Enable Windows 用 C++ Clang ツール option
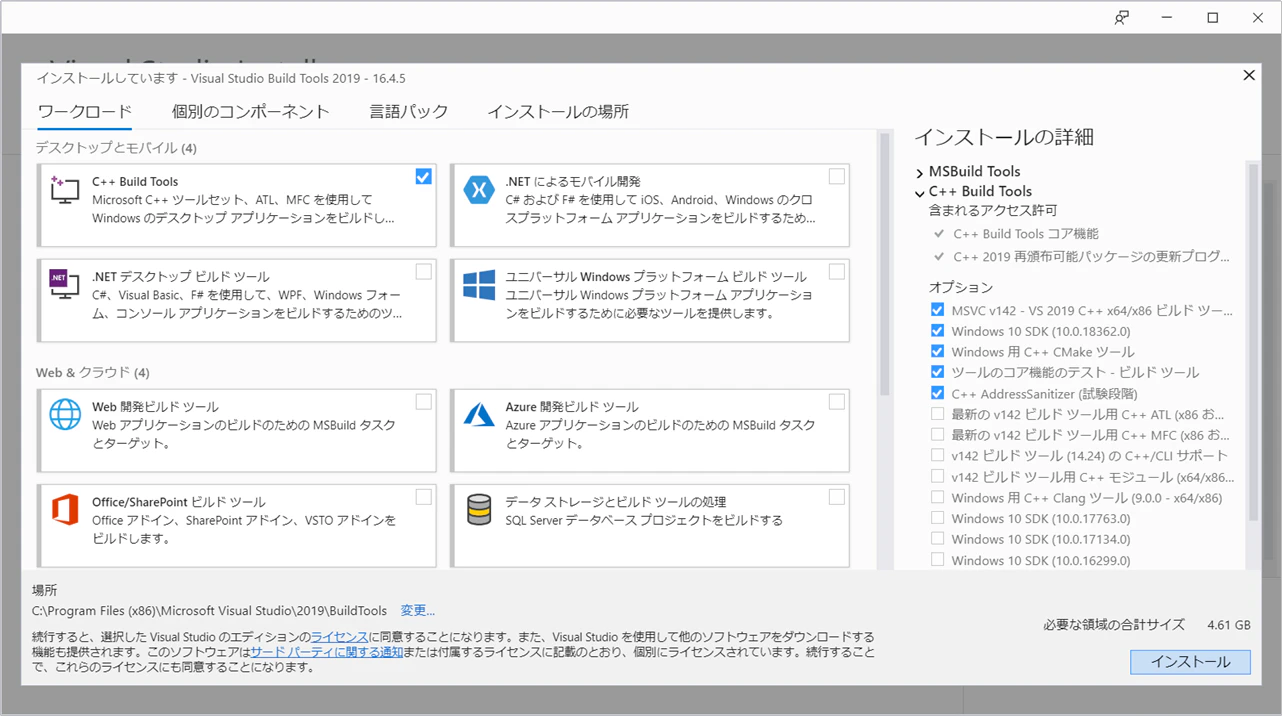The width and height of the screenshot is (1282, 716). (x=937, y=497)
